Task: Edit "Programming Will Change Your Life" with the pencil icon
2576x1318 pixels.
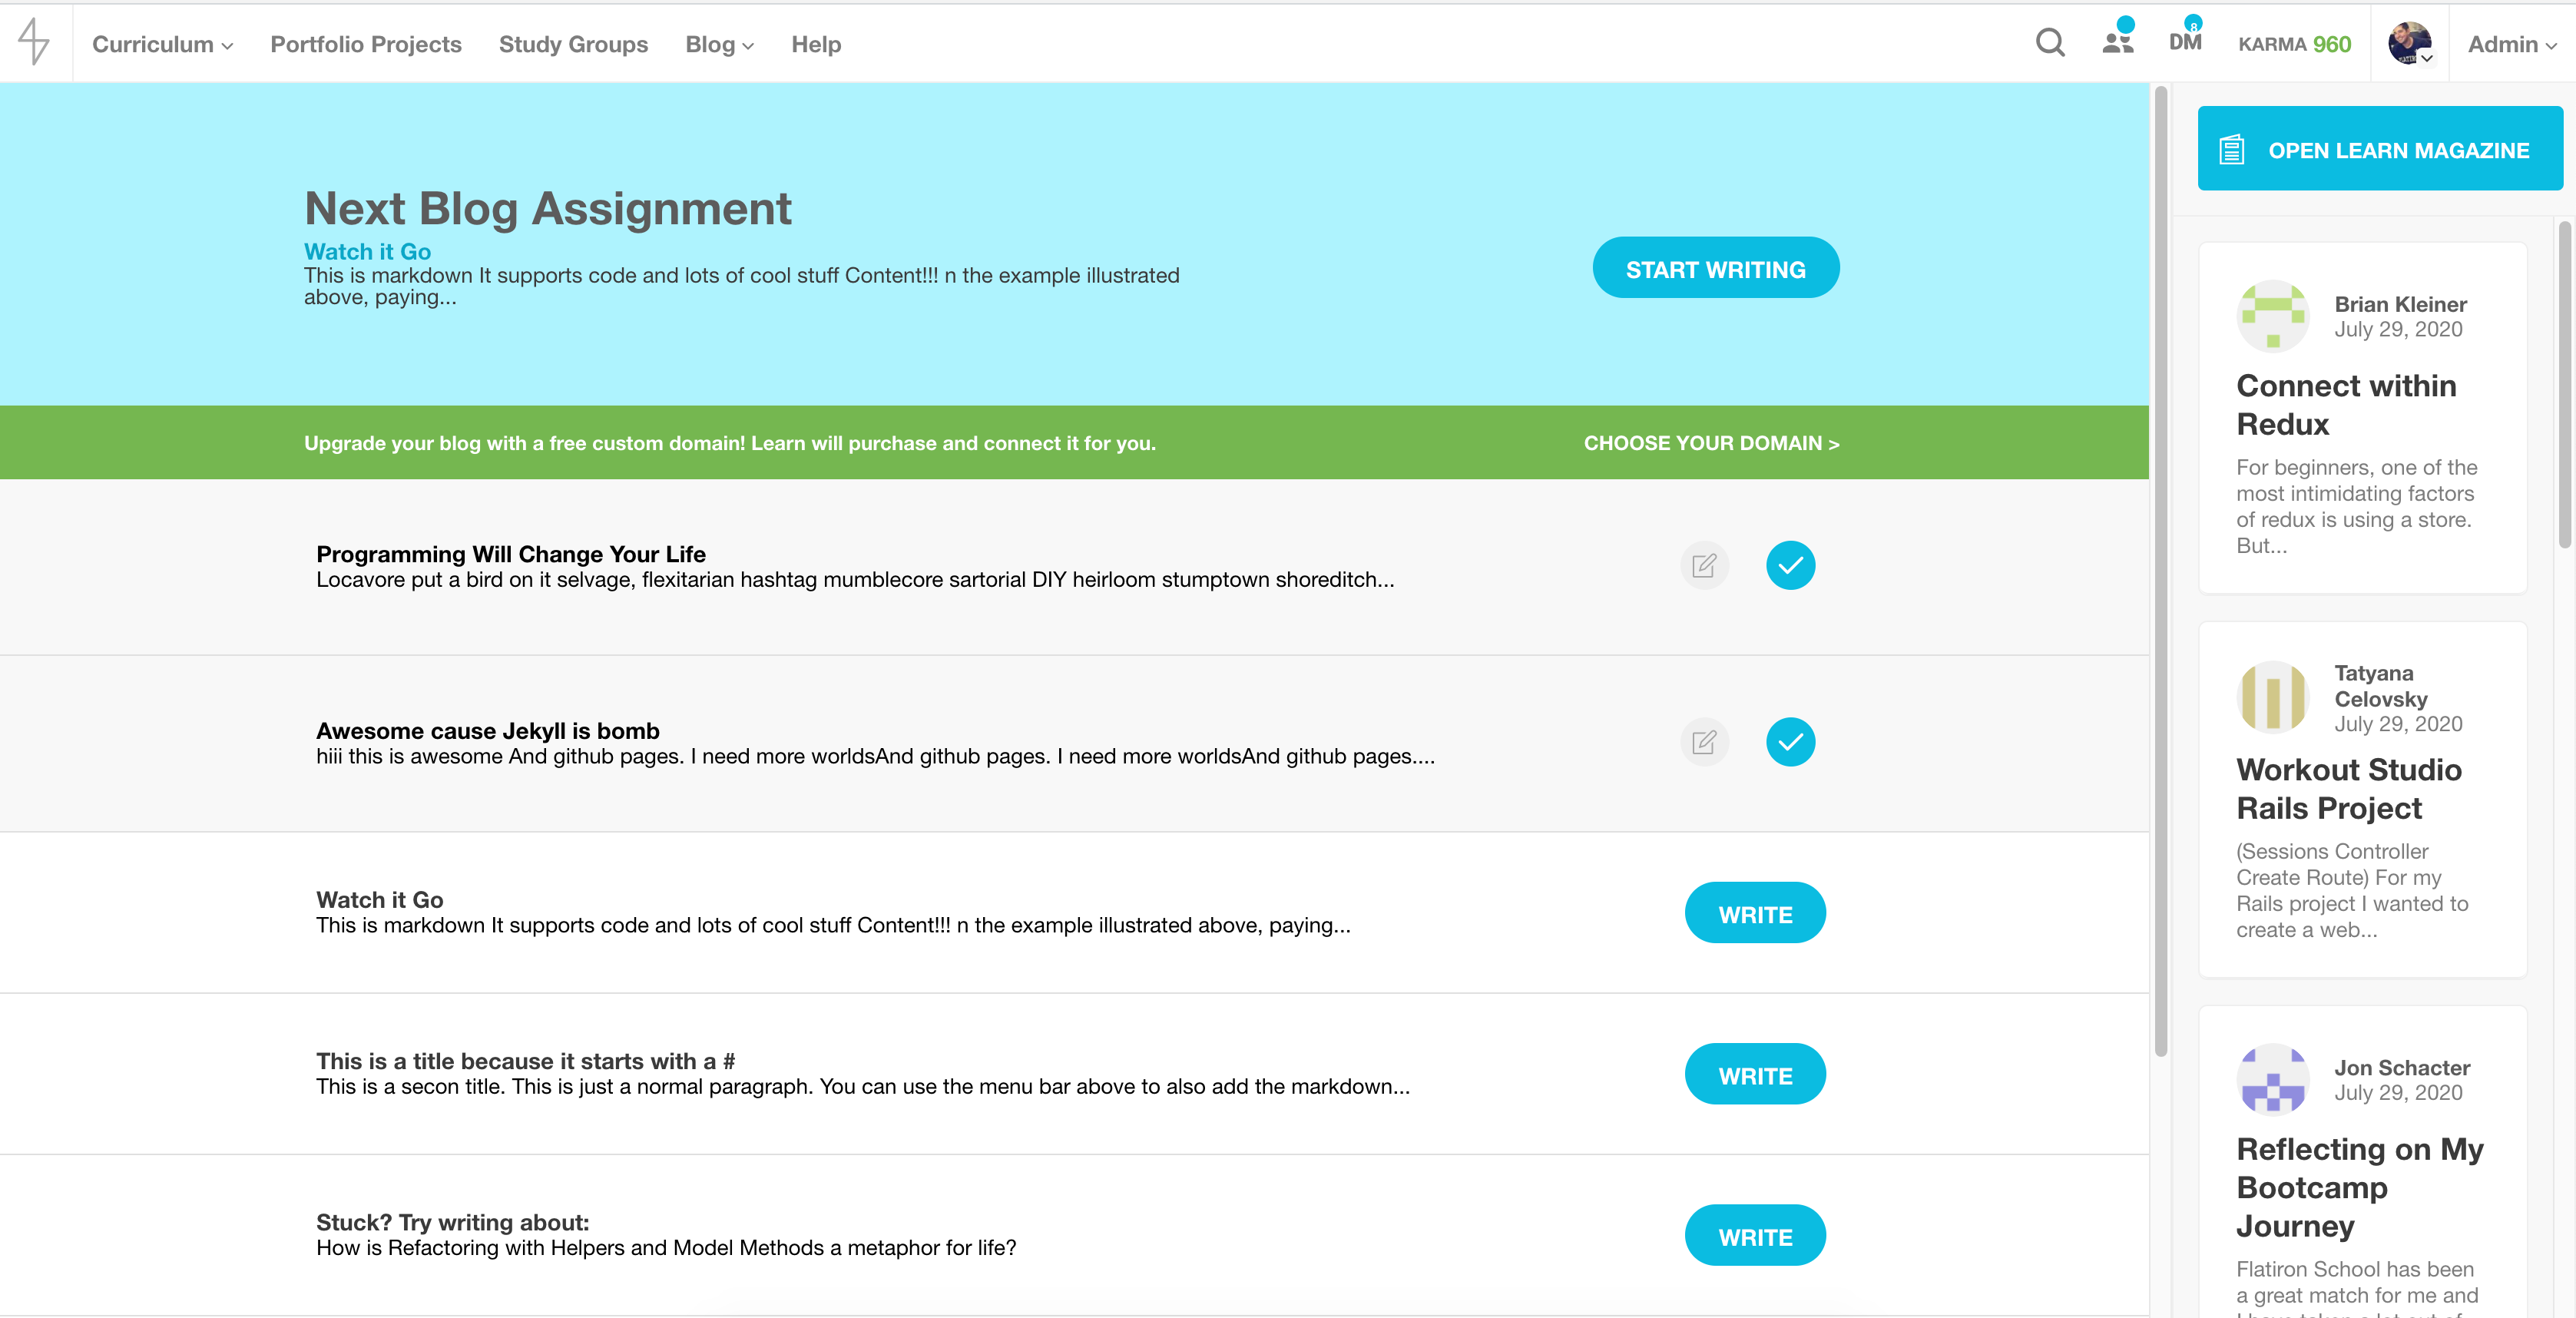Action: pyautogui.click(x=1705, y=565)
